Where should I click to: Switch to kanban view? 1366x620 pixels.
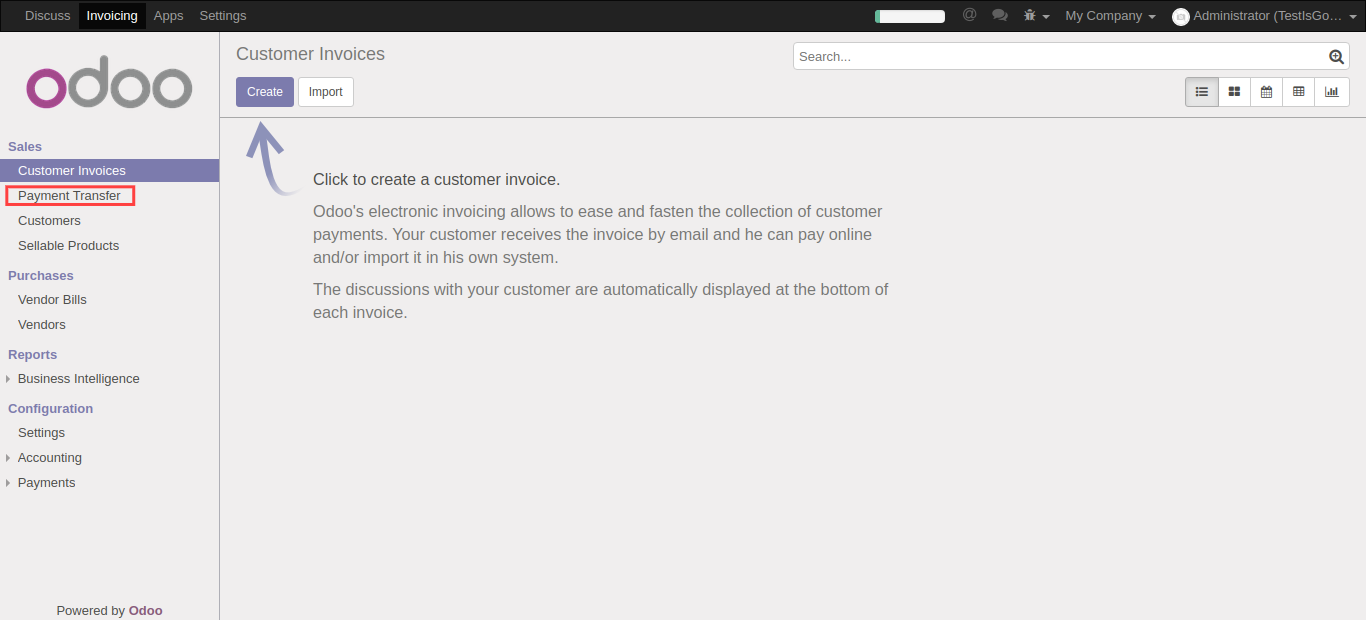(x=1234, y=92)
